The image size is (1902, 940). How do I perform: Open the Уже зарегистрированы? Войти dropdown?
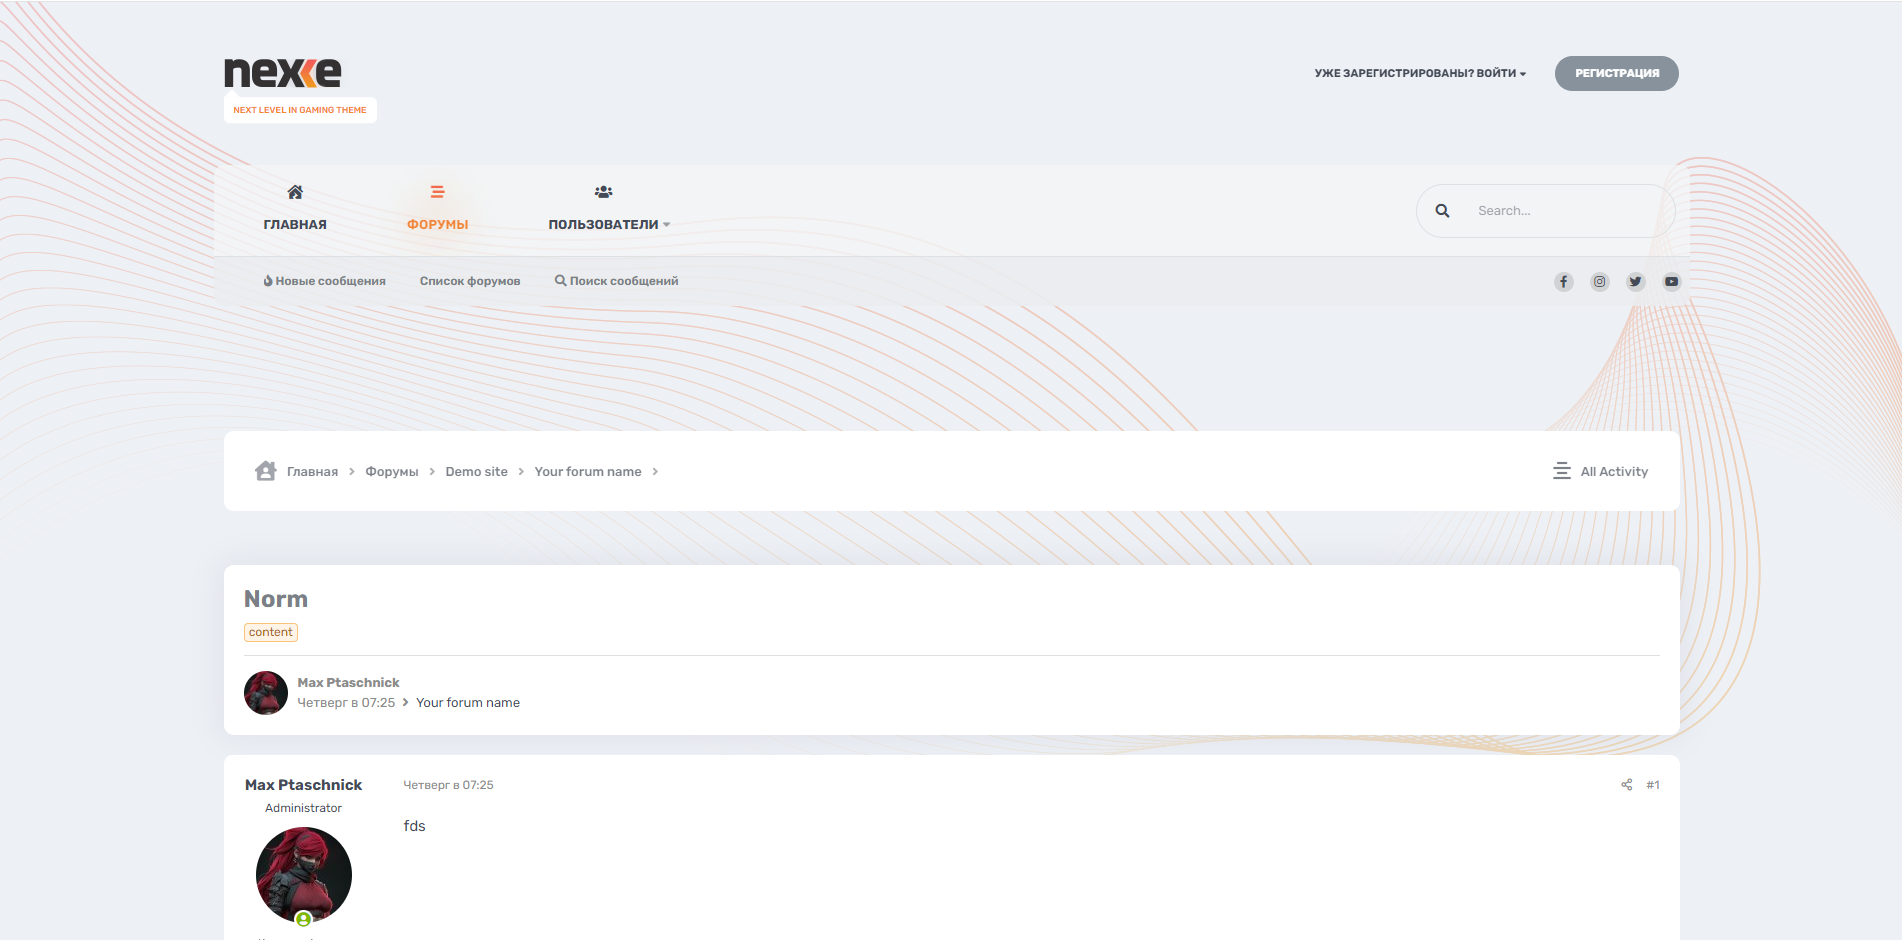point(1419,74)
